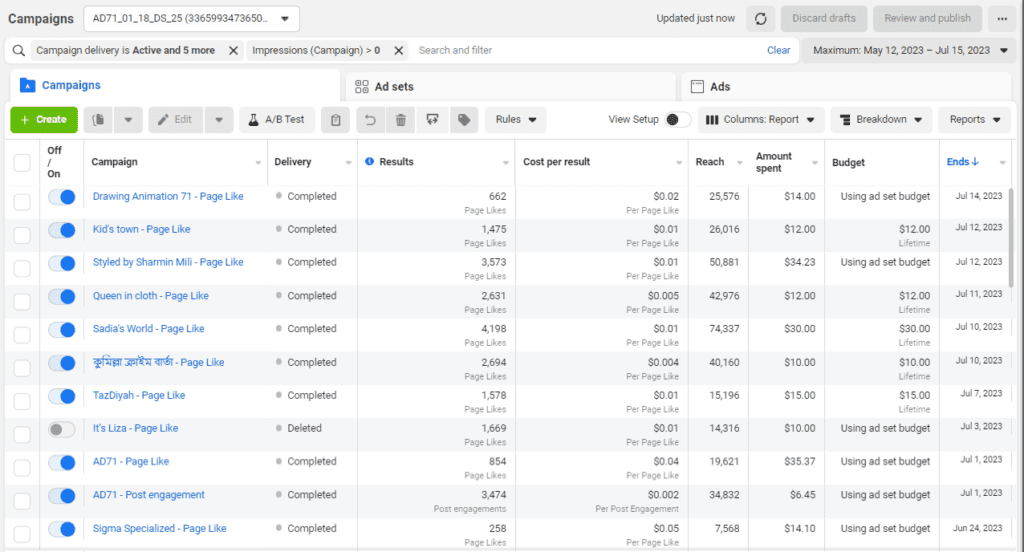This screenshot has width=1024, height=552.
Task: Click the search magnifier icon
Action: 19,50
